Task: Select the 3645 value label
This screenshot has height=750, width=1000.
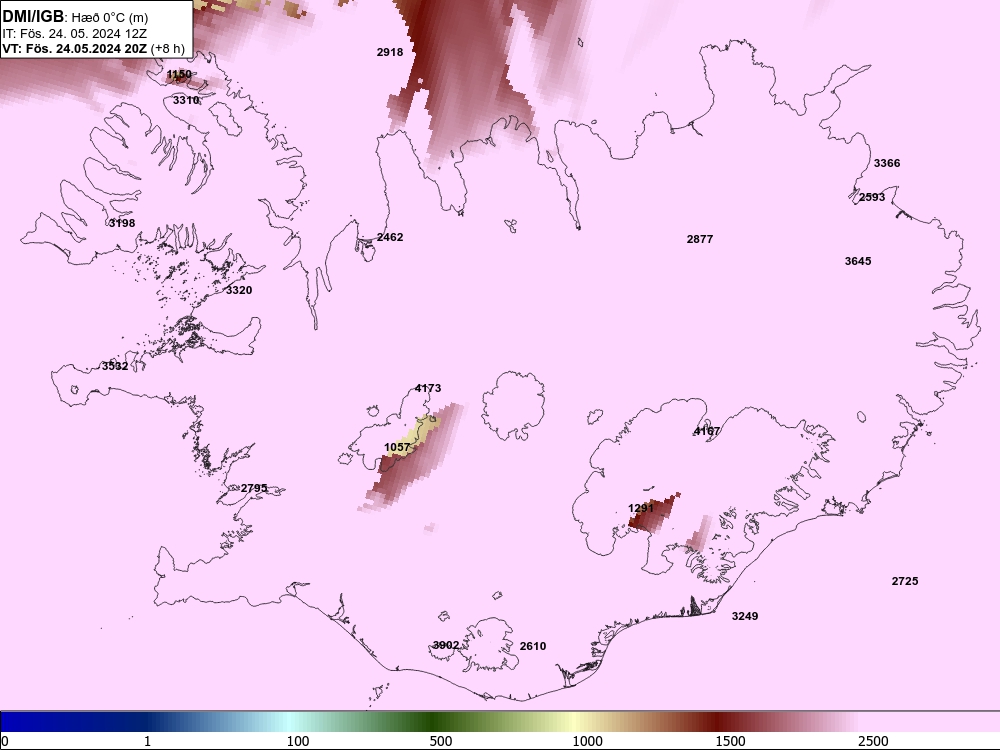Action: pos(858,261)
